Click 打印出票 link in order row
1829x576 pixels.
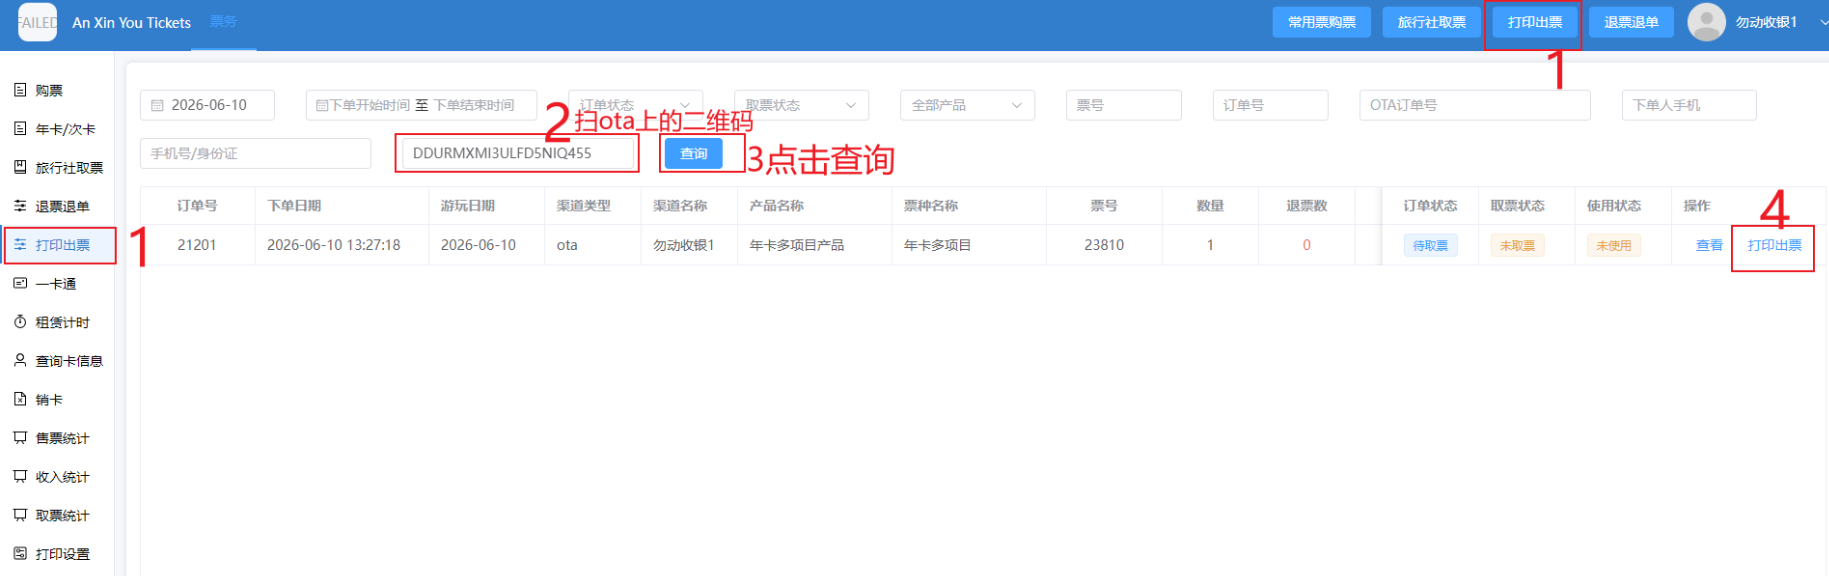(1774, 245)
